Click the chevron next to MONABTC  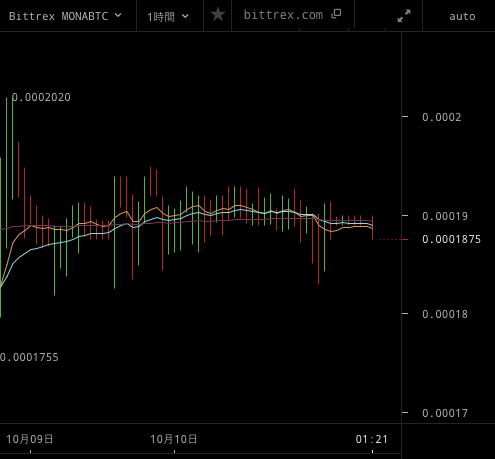click(118, 15)
